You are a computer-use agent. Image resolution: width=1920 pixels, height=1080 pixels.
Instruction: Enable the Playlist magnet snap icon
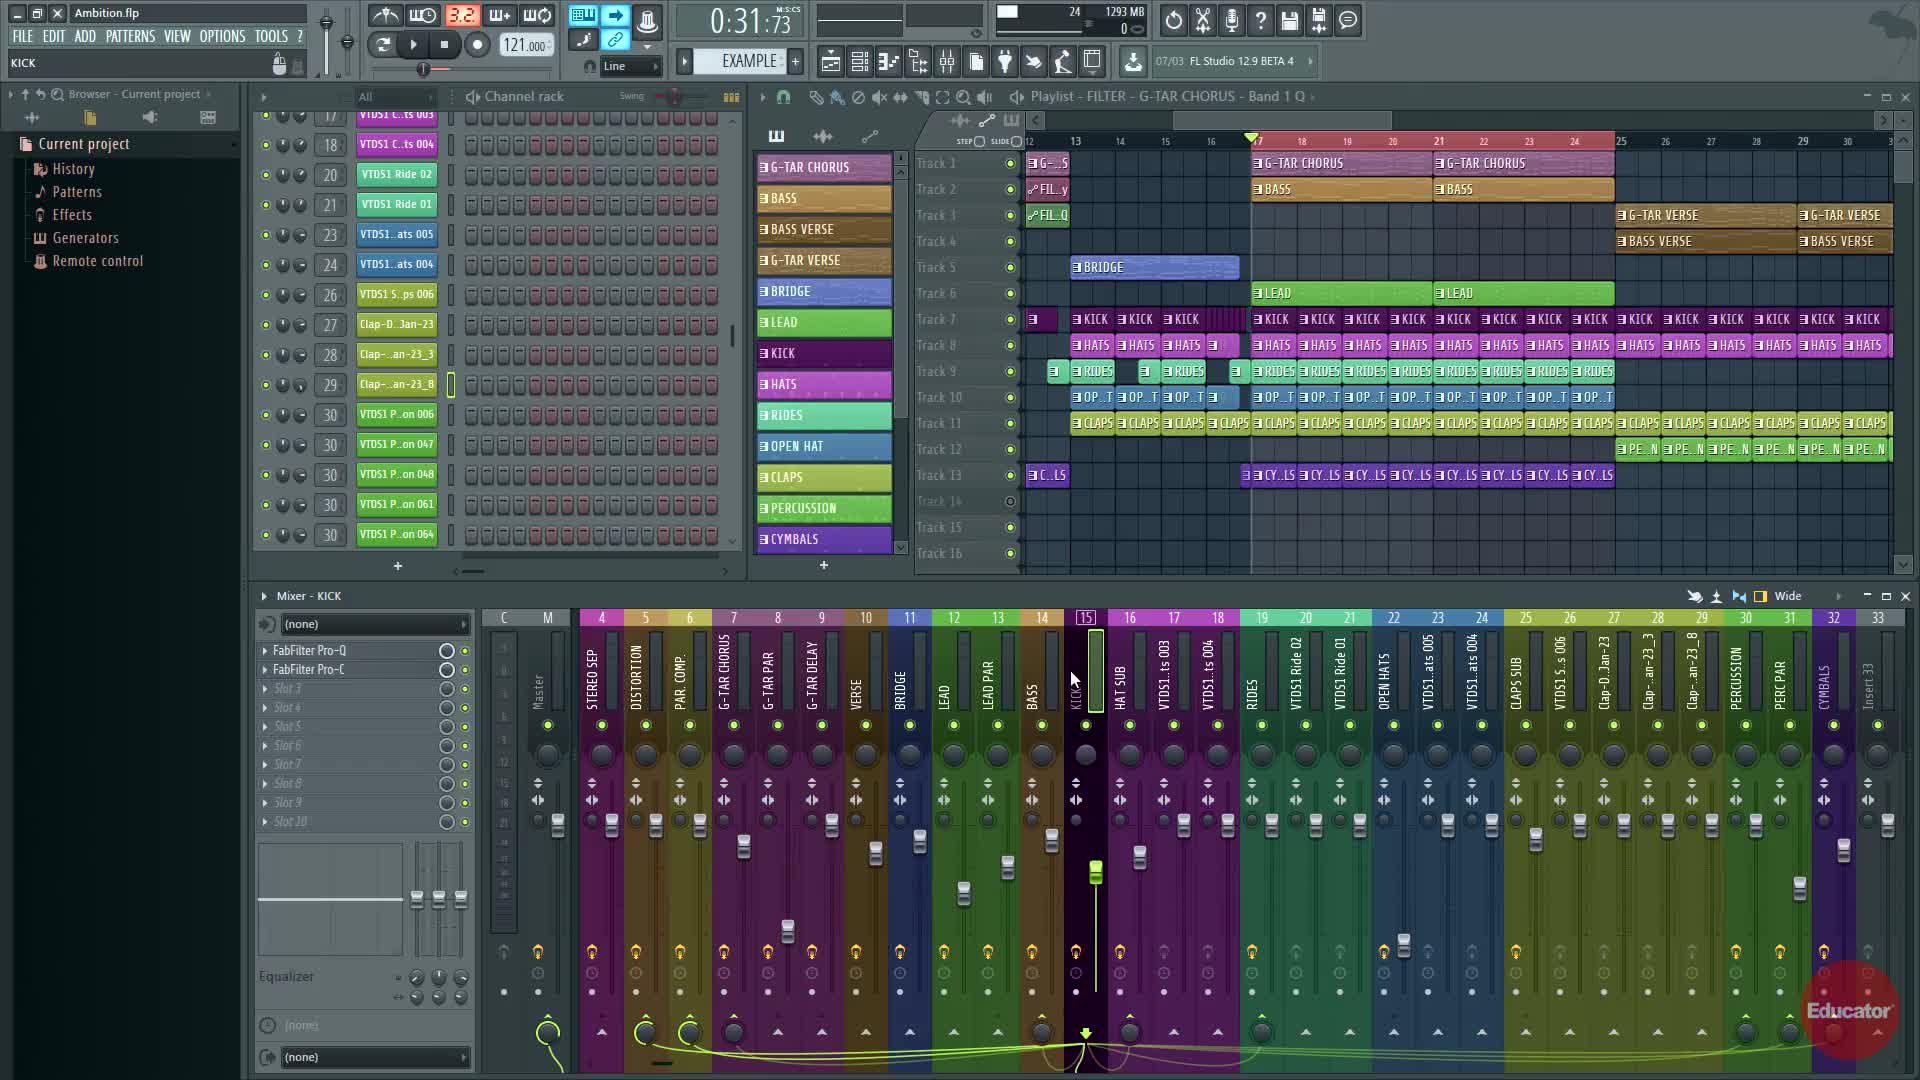point(783,97)
